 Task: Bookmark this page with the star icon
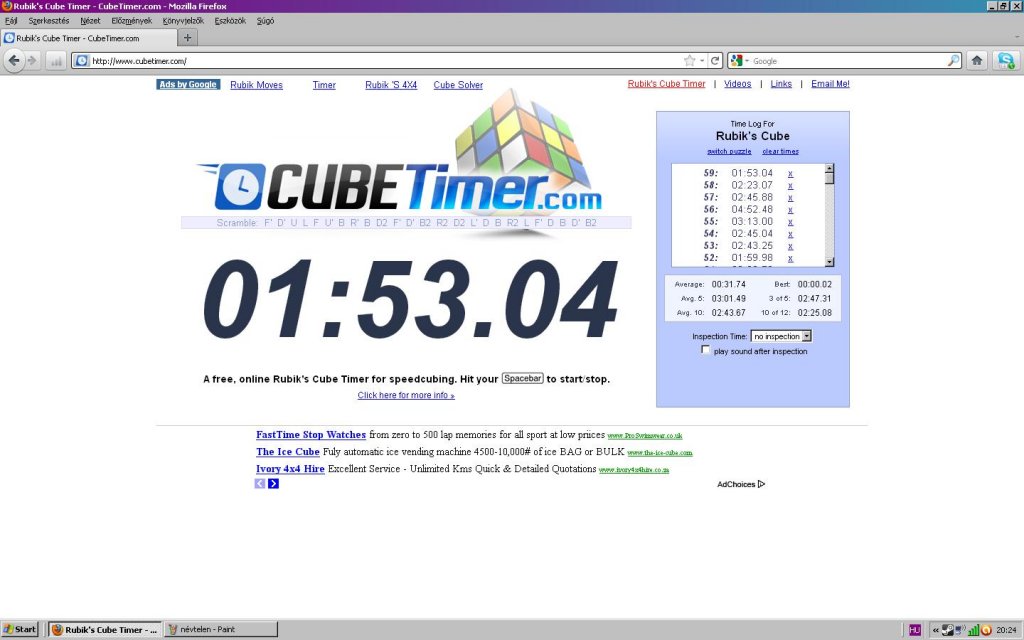point(689,61)
